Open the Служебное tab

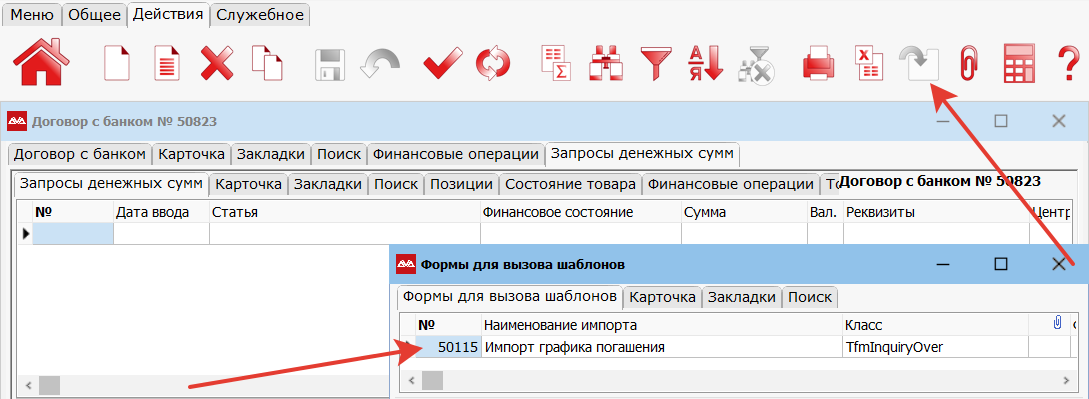260,15
